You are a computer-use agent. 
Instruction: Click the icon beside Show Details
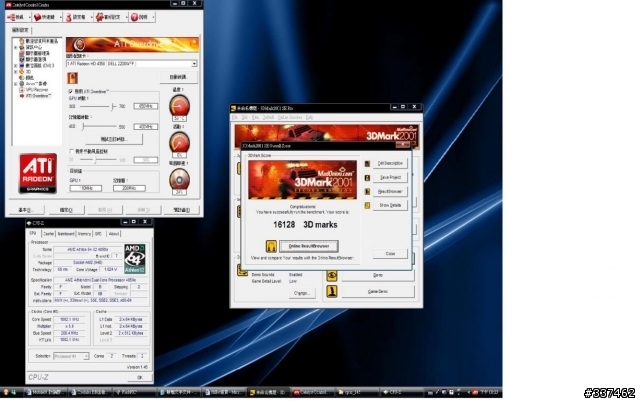[367, 205]
